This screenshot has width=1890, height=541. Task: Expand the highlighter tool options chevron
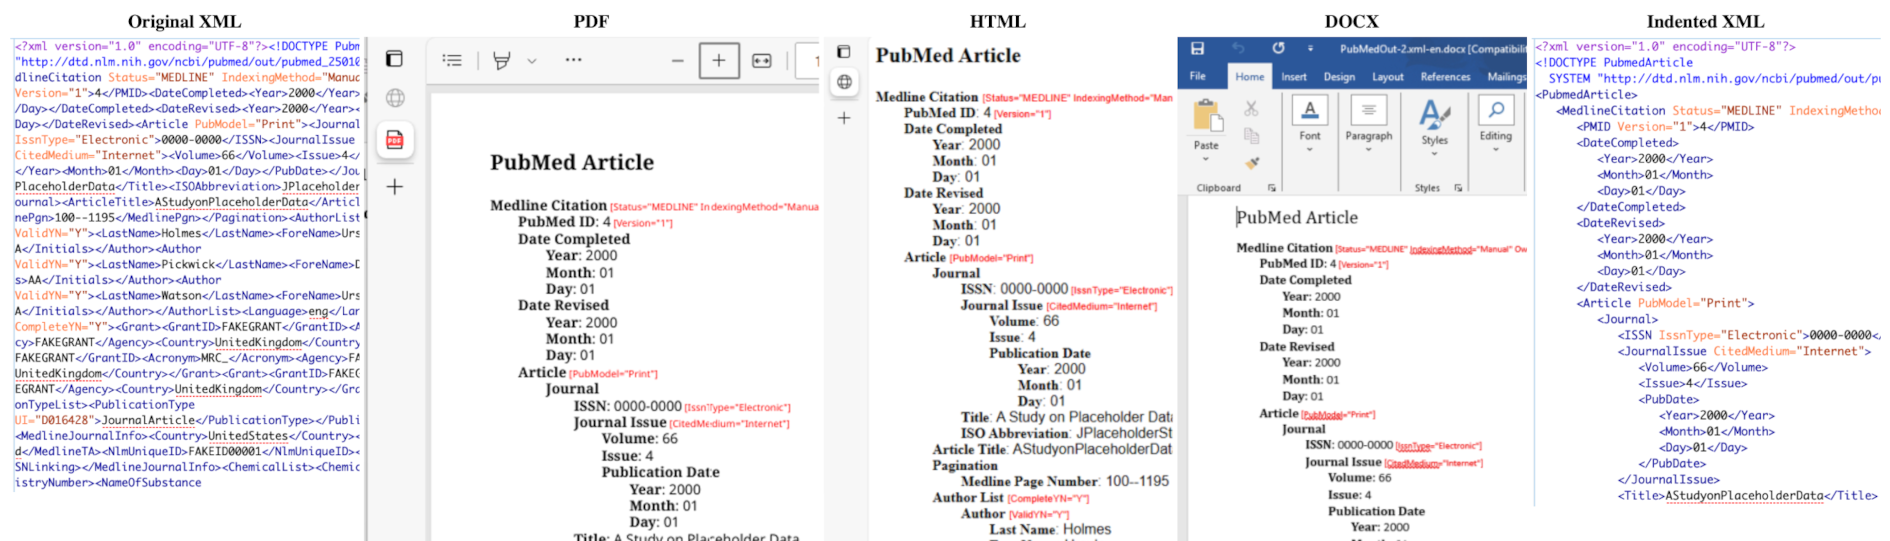532,61
